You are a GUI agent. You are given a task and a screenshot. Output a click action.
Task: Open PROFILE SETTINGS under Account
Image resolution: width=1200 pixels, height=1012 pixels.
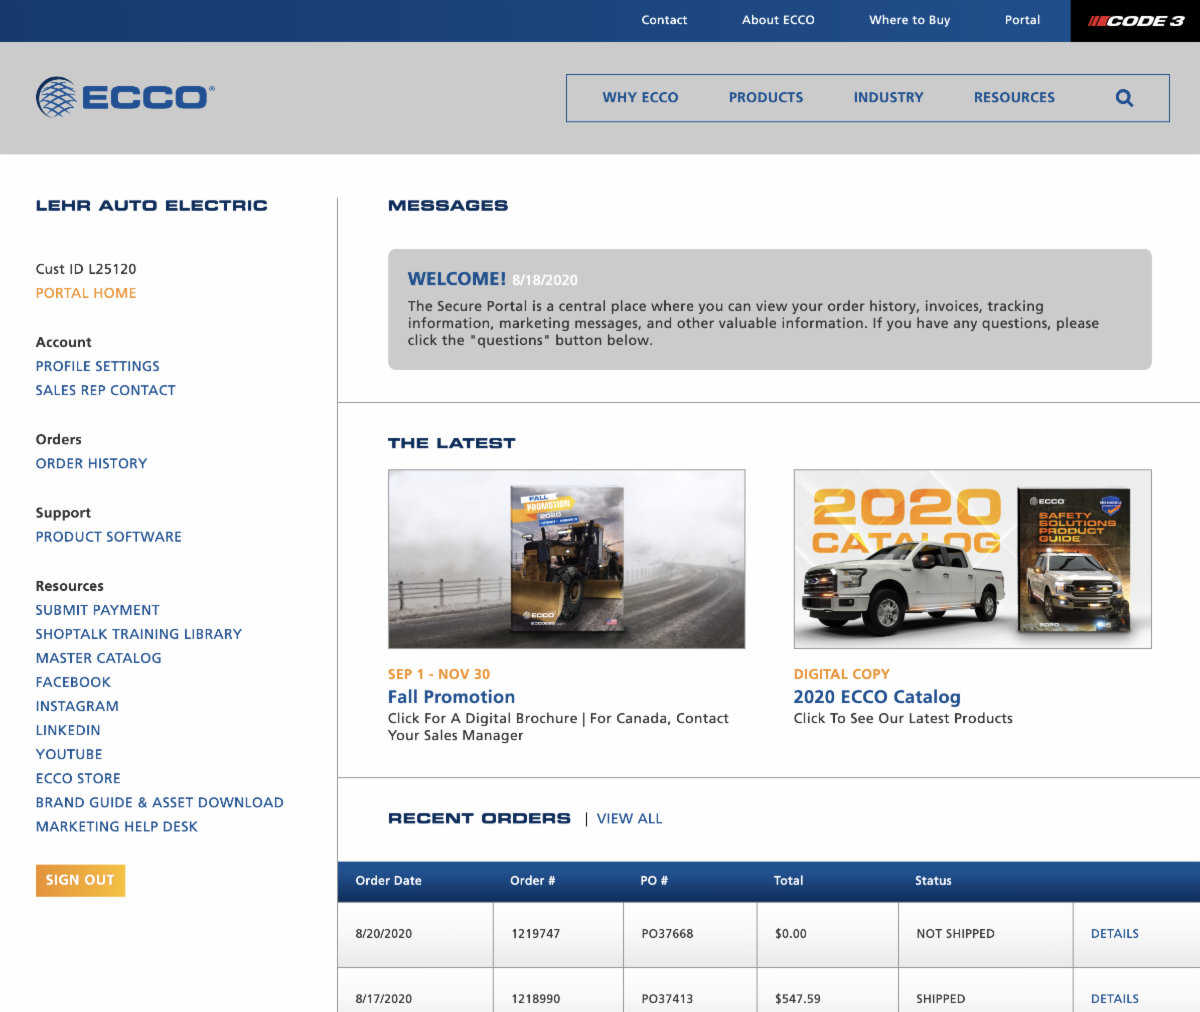click(97, 365)
